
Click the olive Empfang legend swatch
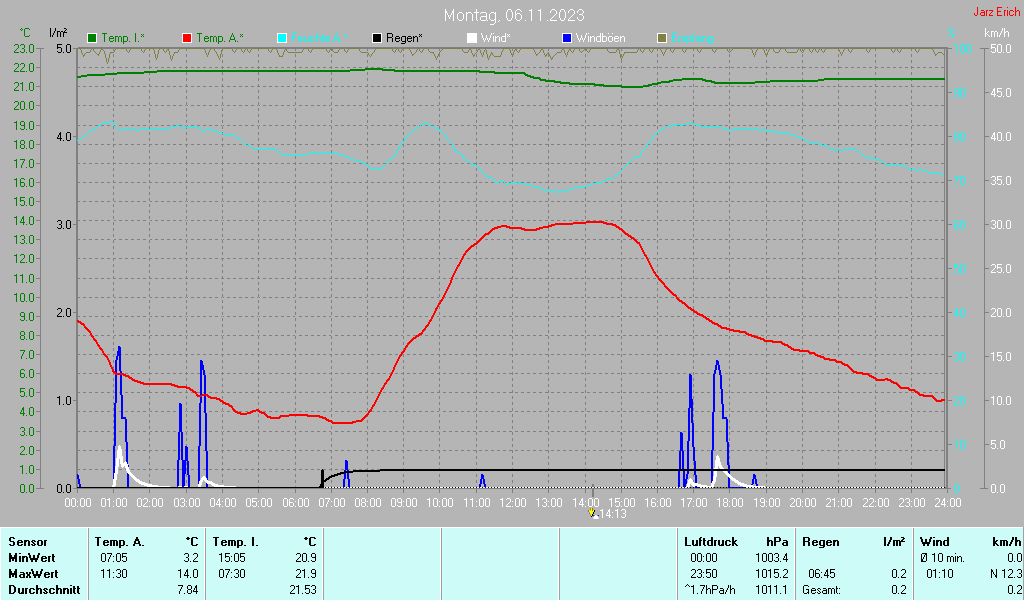tap(662, 38)
